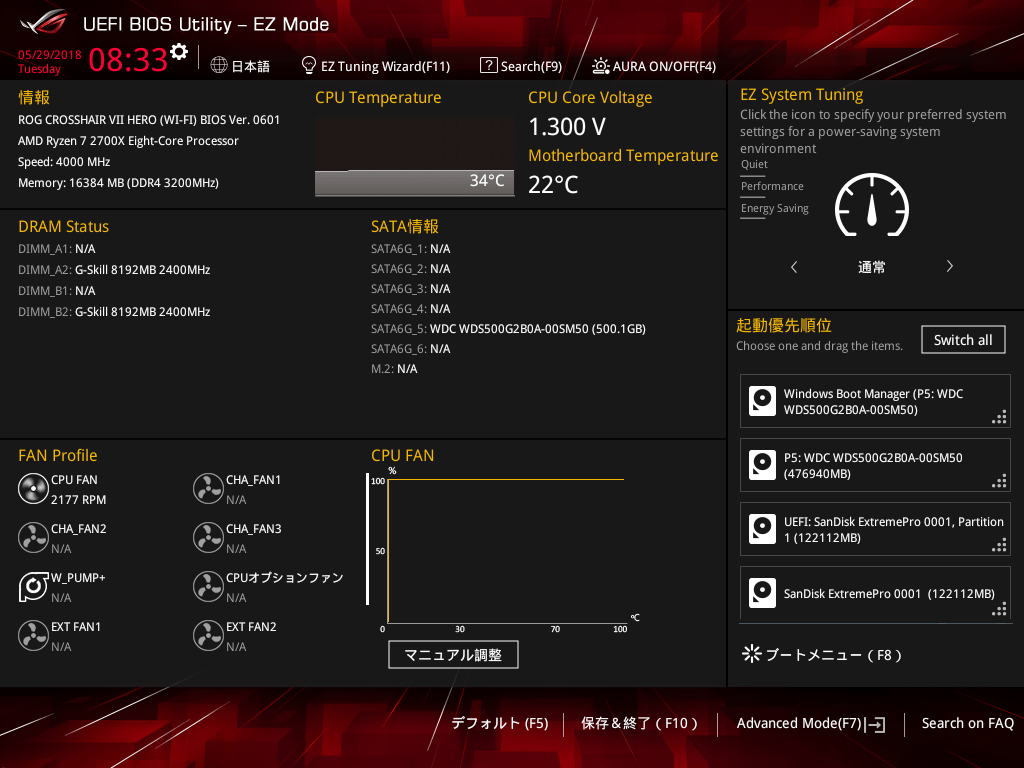Select the EXT FAN2 icon
Screen dimensions: 1024x768
tap(208, 635)
